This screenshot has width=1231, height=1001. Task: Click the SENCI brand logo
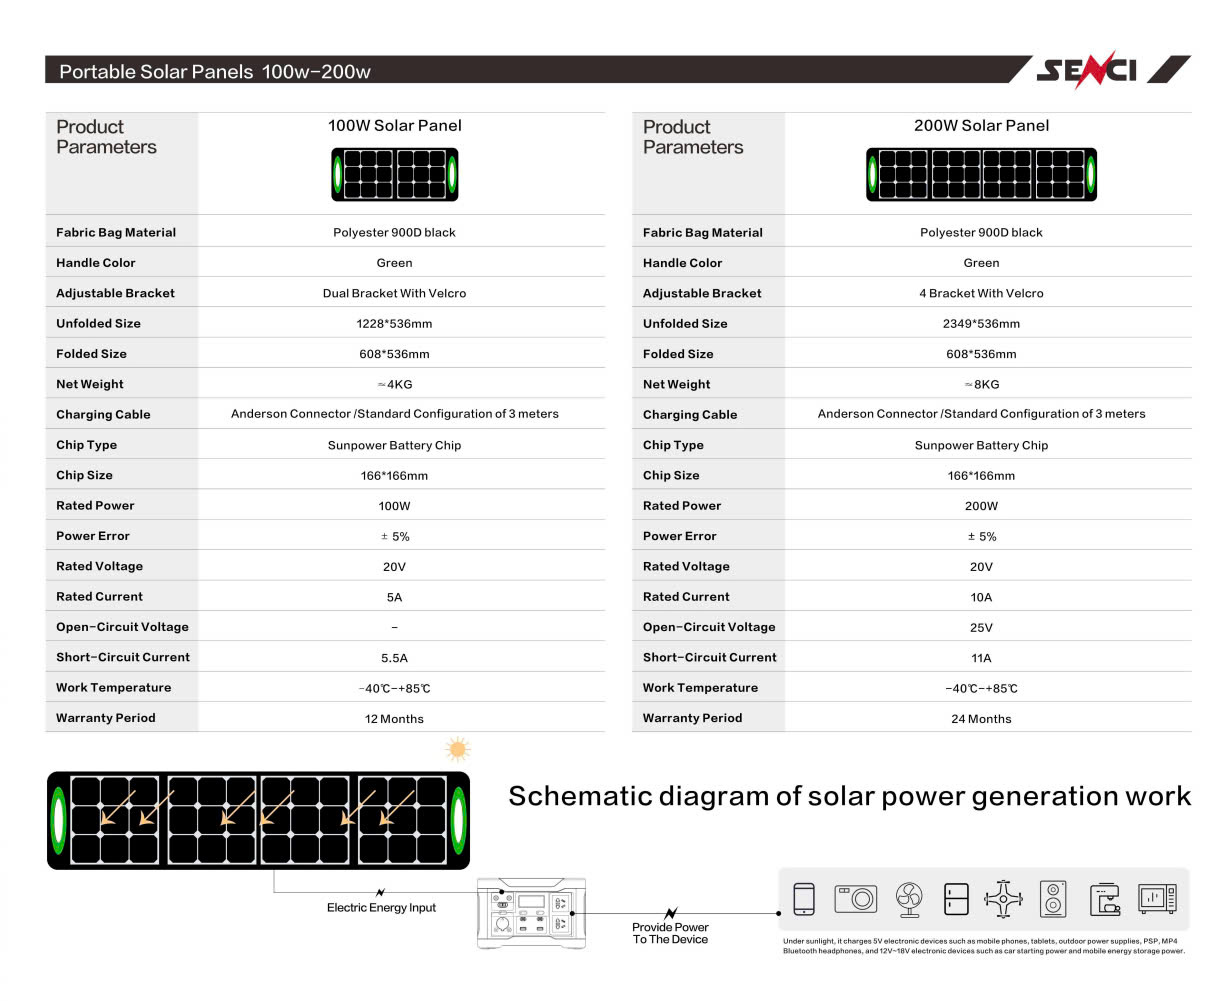pos(1087,70)
